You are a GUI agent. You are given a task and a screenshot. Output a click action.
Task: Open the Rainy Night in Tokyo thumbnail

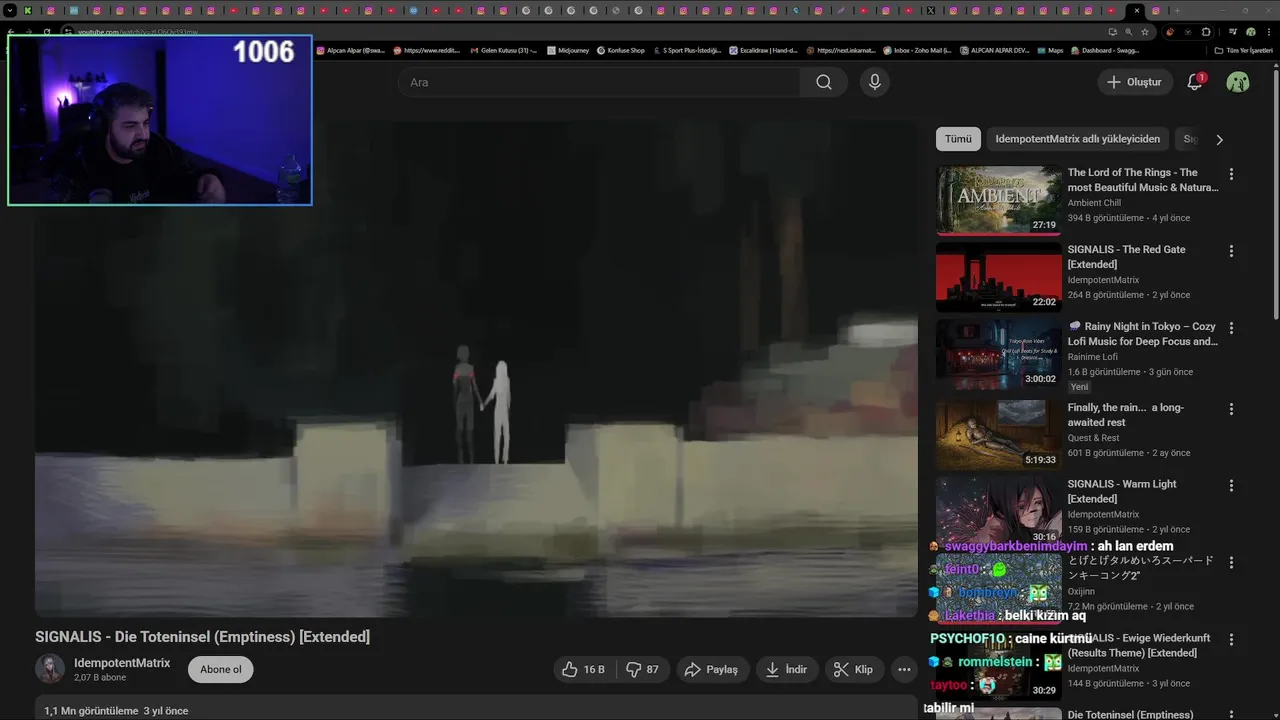[999, 354]
